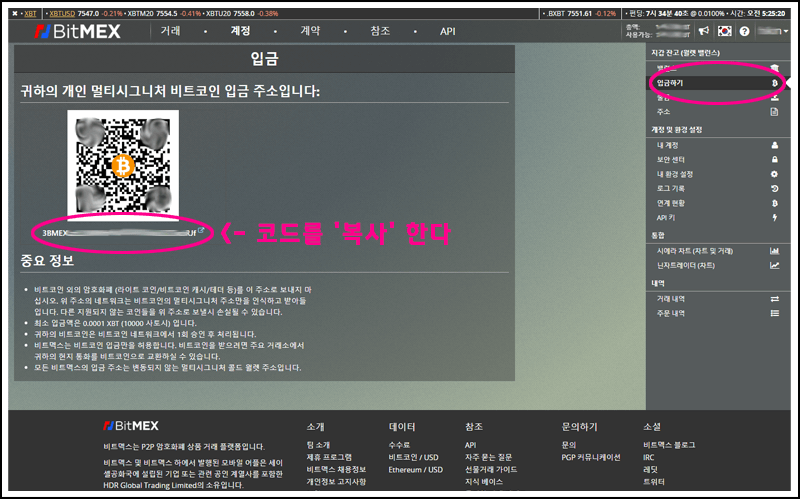This screenshot has width=800, height=499.
Task: Expand the user account dropdown arrow
Action: point(786,32)
